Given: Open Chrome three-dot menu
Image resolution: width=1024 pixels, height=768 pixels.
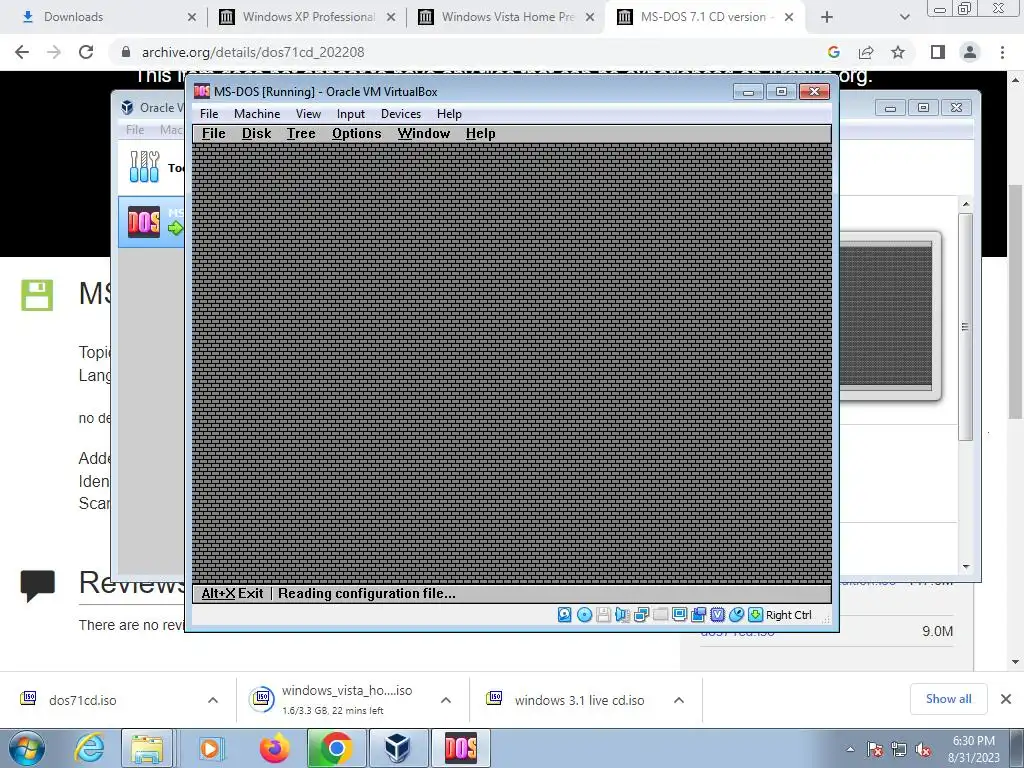Looking at the screenshot, I should click(1002, 52).
